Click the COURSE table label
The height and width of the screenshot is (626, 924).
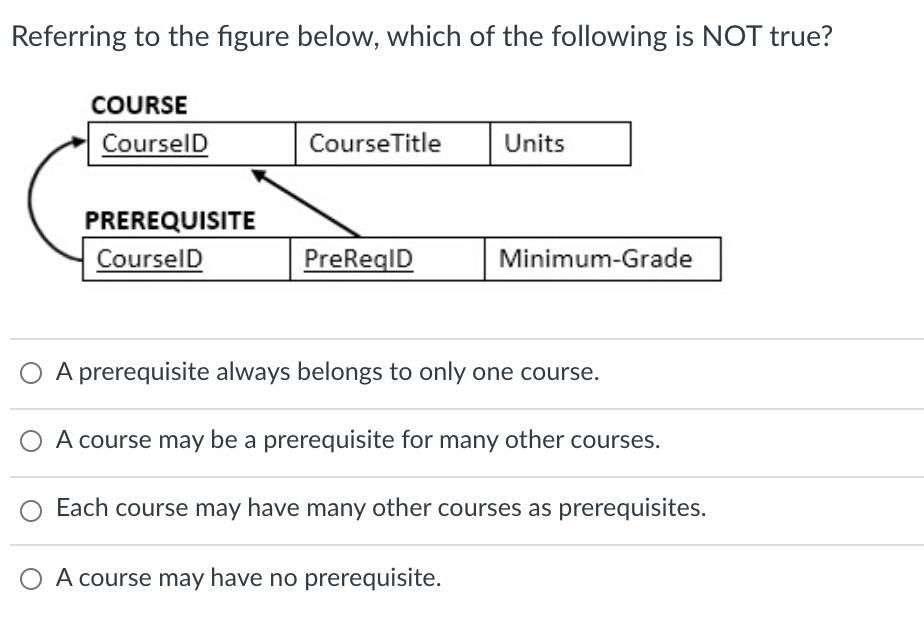click(139, 105)
